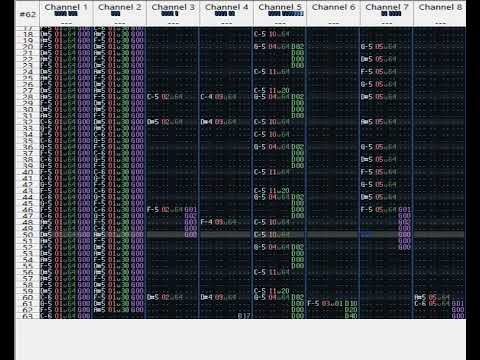The height and width of the screenshot is (360, 480).
Task: Select the D40 effect on row 63 in Channel 6
Action: pos(351,316)
